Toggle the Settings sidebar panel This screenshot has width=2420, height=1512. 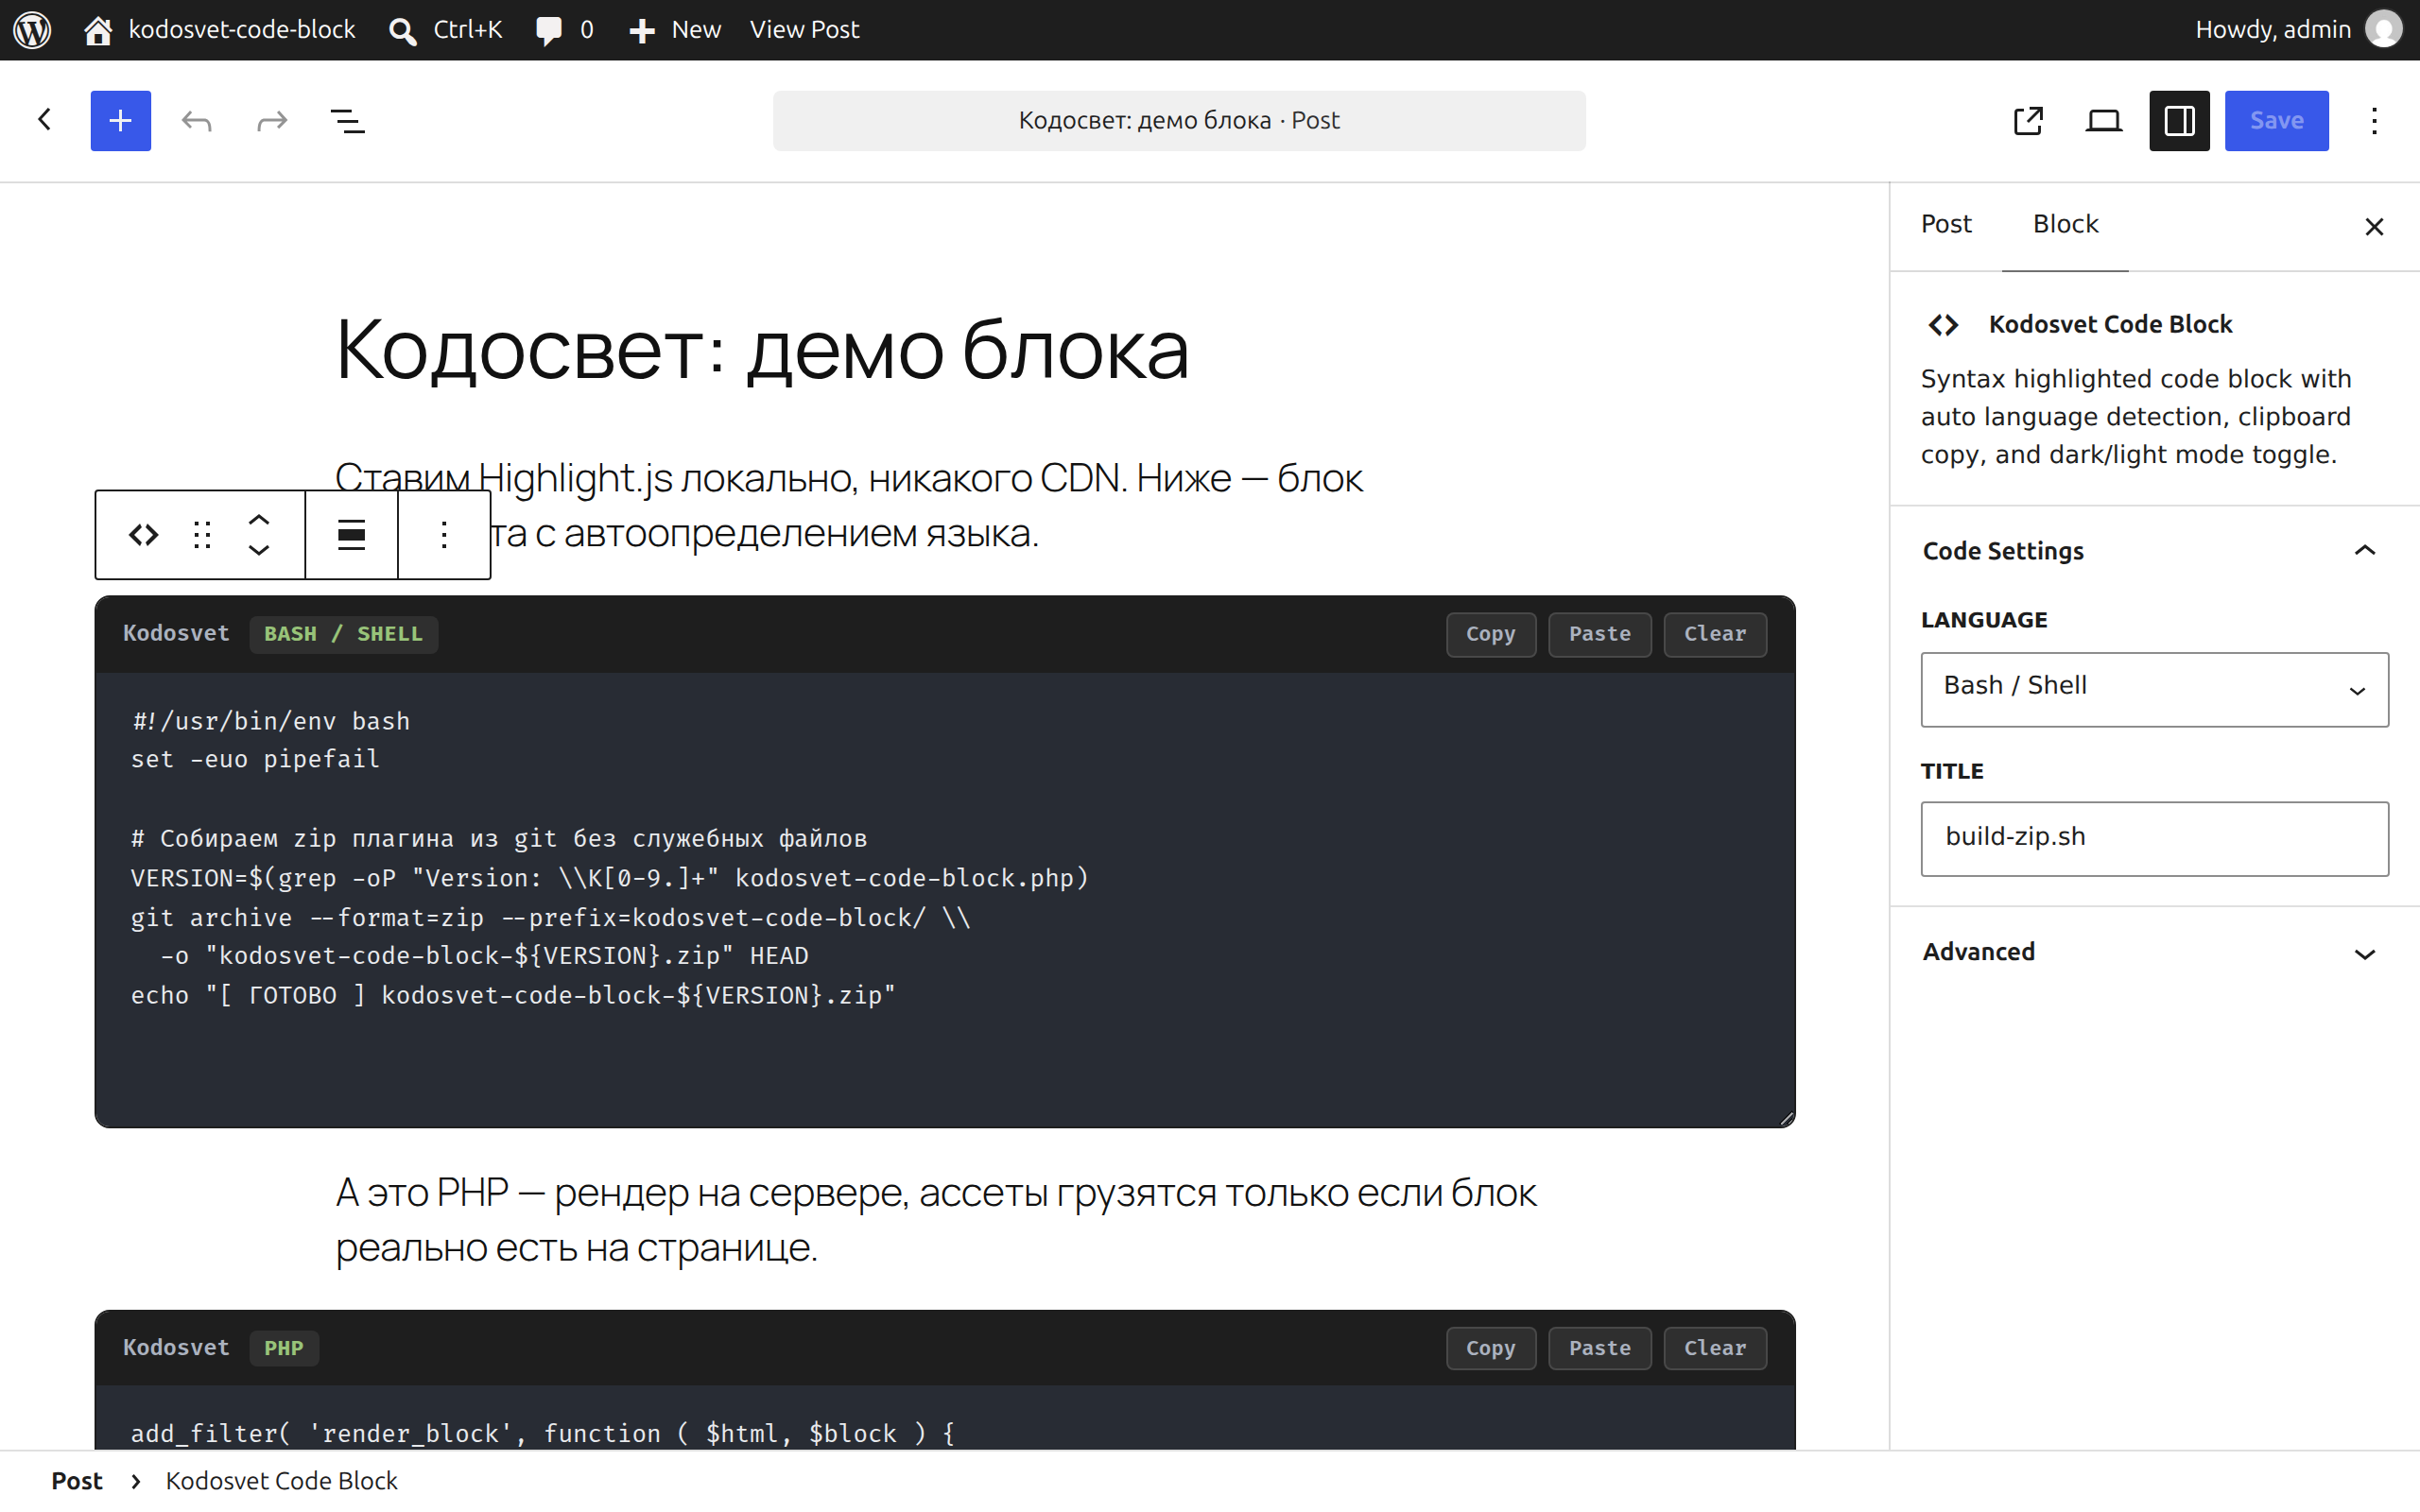(x=2179, y=120)
